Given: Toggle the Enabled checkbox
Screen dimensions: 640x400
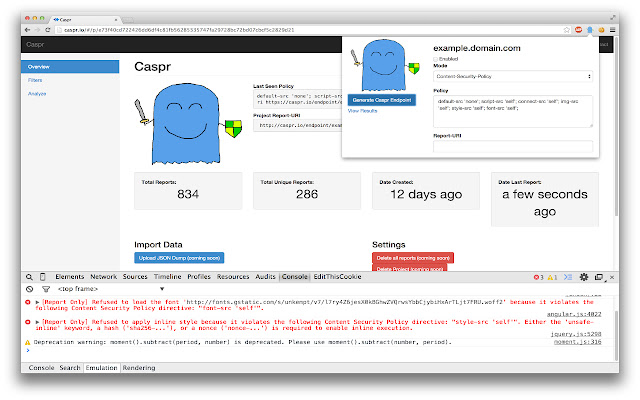Looking at the screenshot, I should pos(436,59).
